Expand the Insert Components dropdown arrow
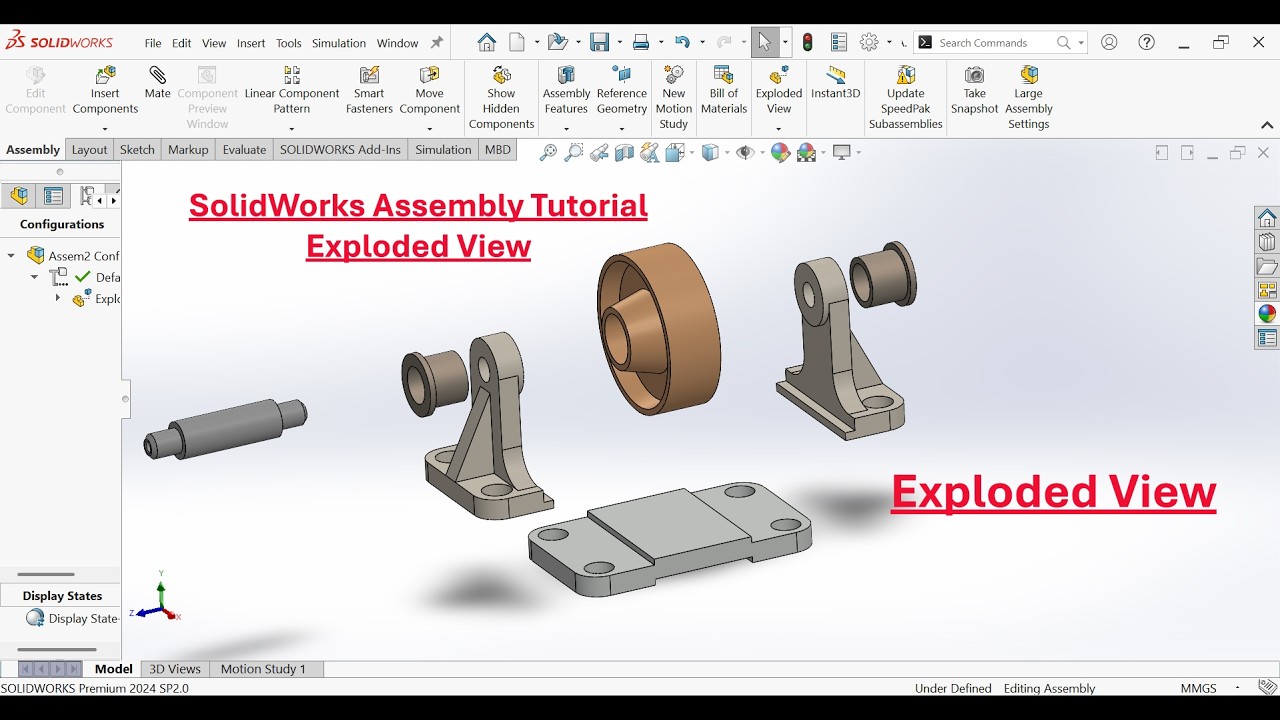This screenshot has height=720, width=1280. click(105, 128)
